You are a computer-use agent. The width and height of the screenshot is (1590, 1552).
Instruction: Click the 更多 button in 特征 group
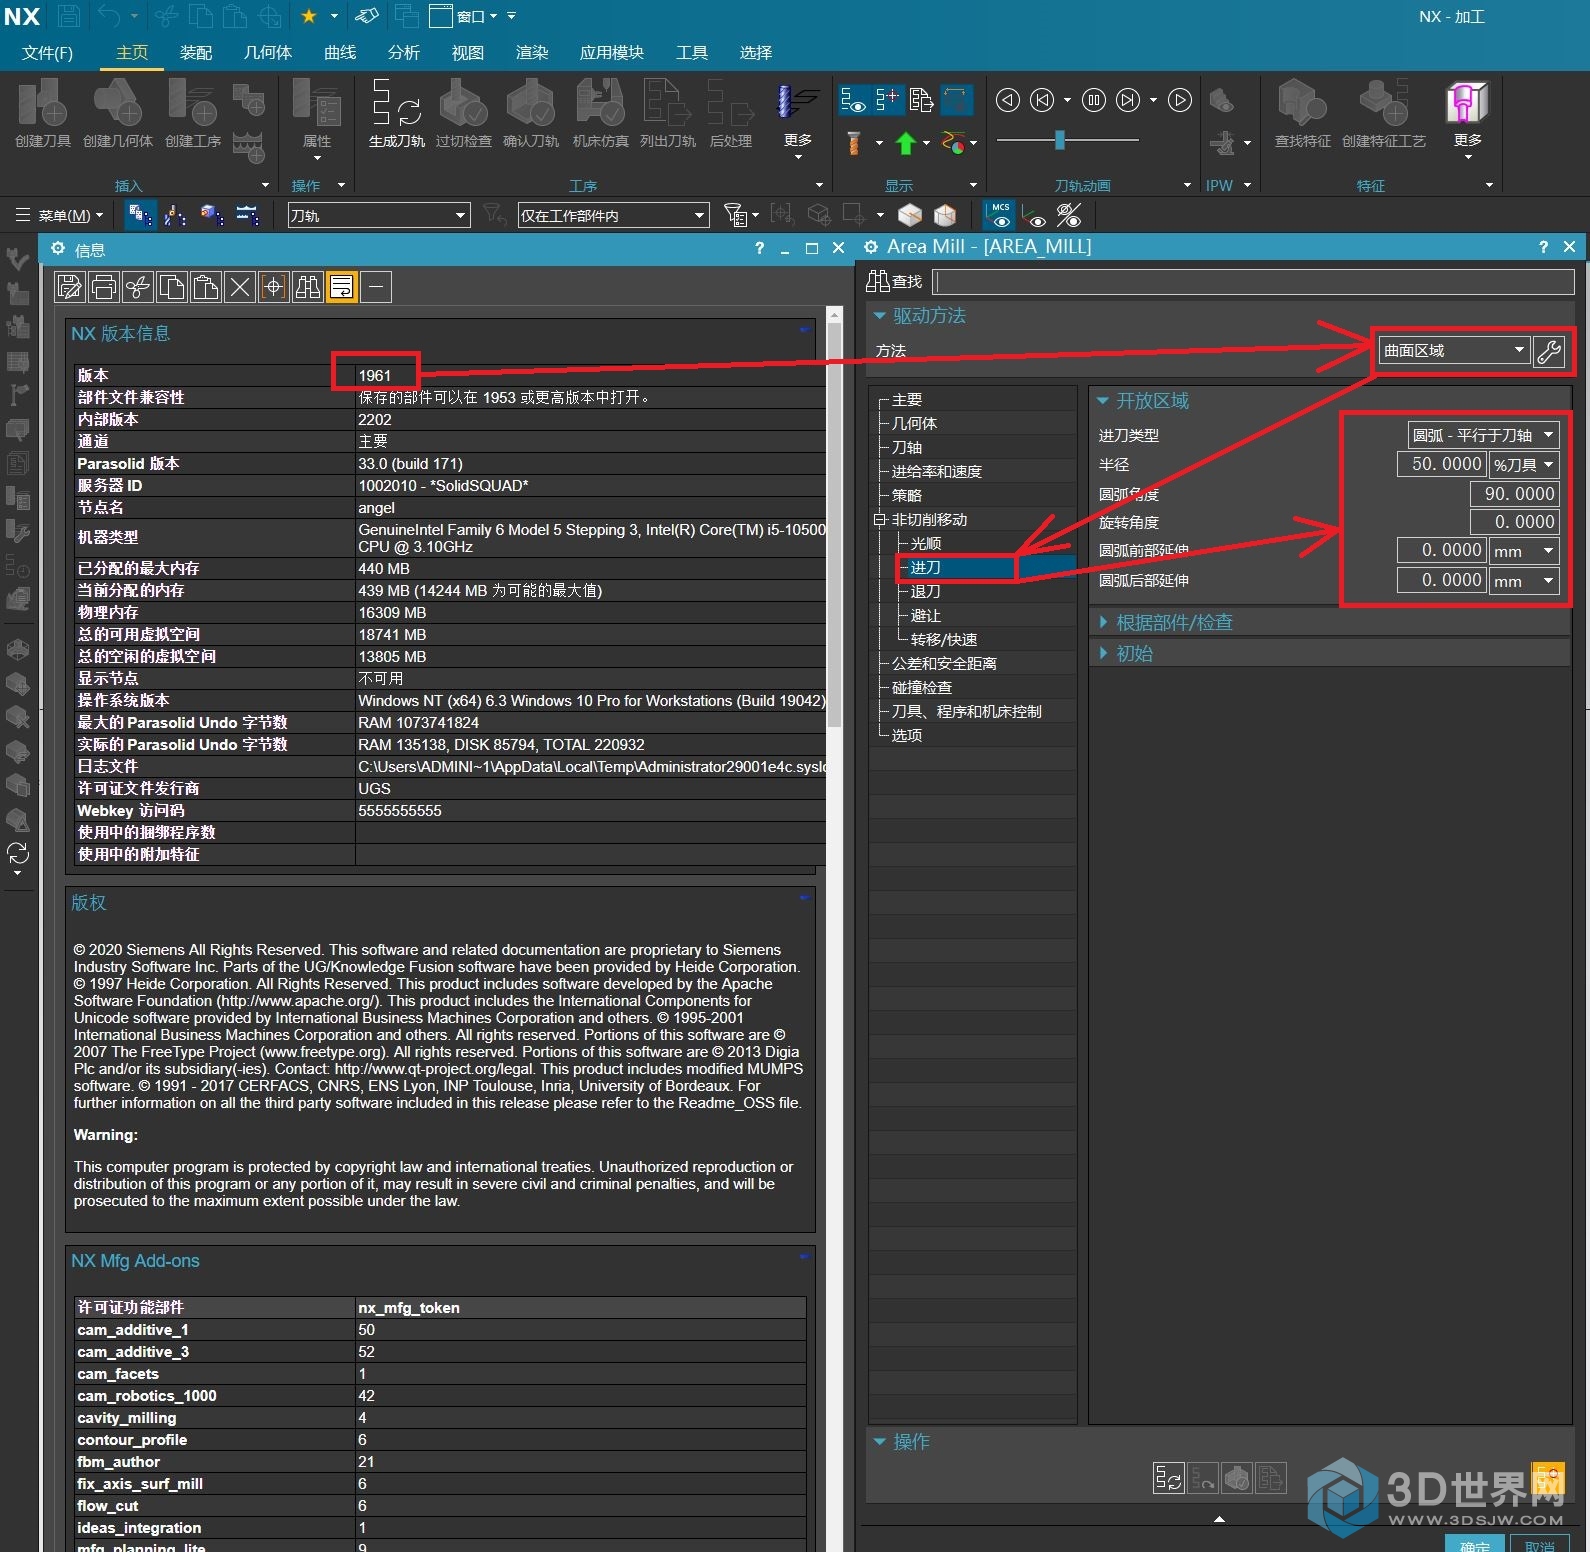(1467, 118)
